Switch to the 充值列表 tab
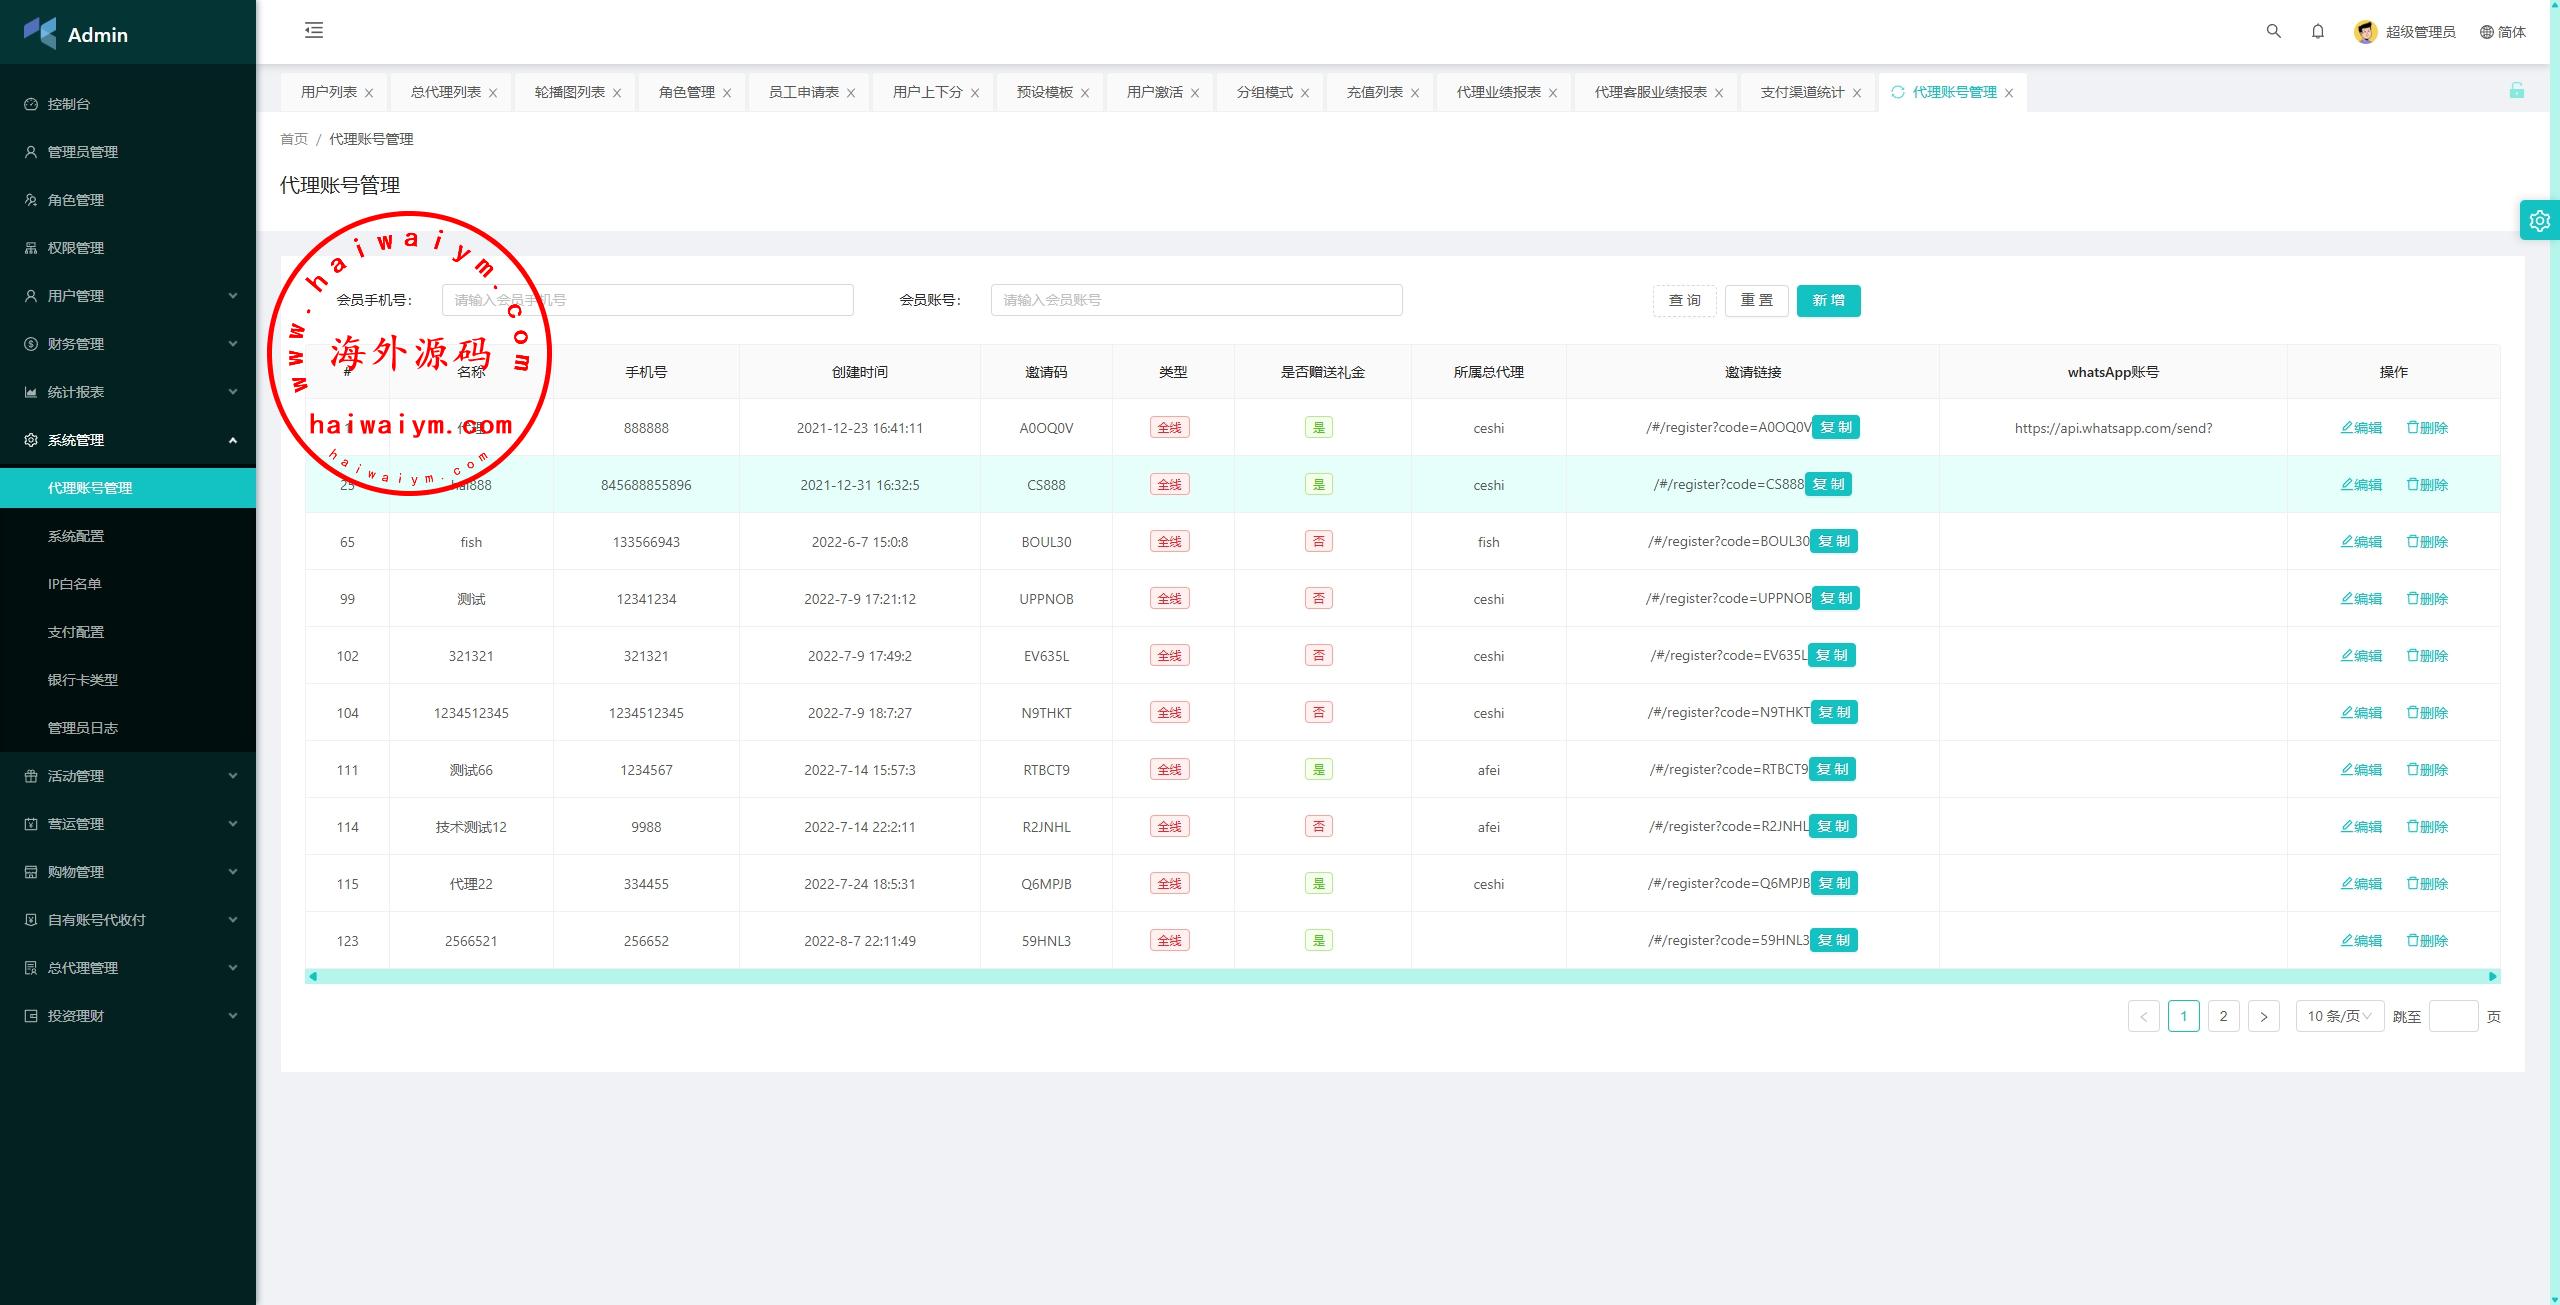The width and height of the screenshot is (2560, 1305). point(1374,92)
